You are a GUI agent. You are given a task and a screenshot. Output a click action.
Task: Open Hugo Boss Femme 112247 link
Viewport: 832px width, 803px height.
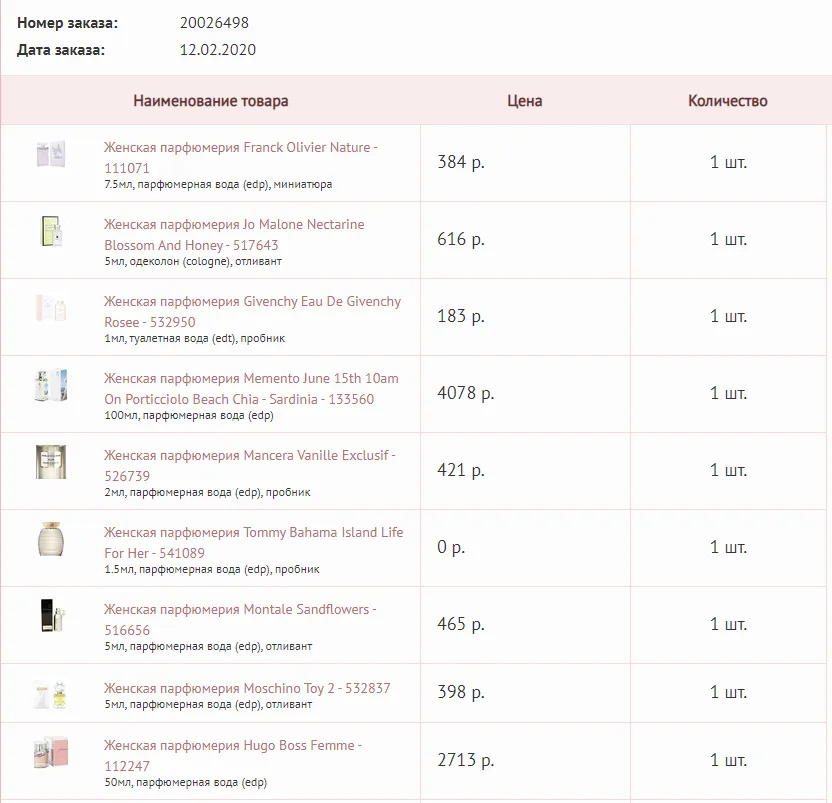click(x=233, y=756)
